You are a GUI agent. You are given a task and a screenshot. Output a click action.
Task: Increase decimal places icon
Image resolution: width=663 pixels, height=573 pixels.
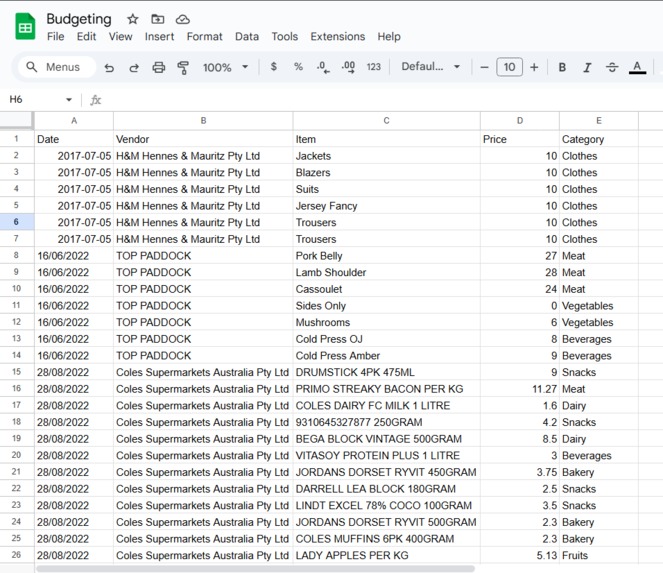[348, 67]
